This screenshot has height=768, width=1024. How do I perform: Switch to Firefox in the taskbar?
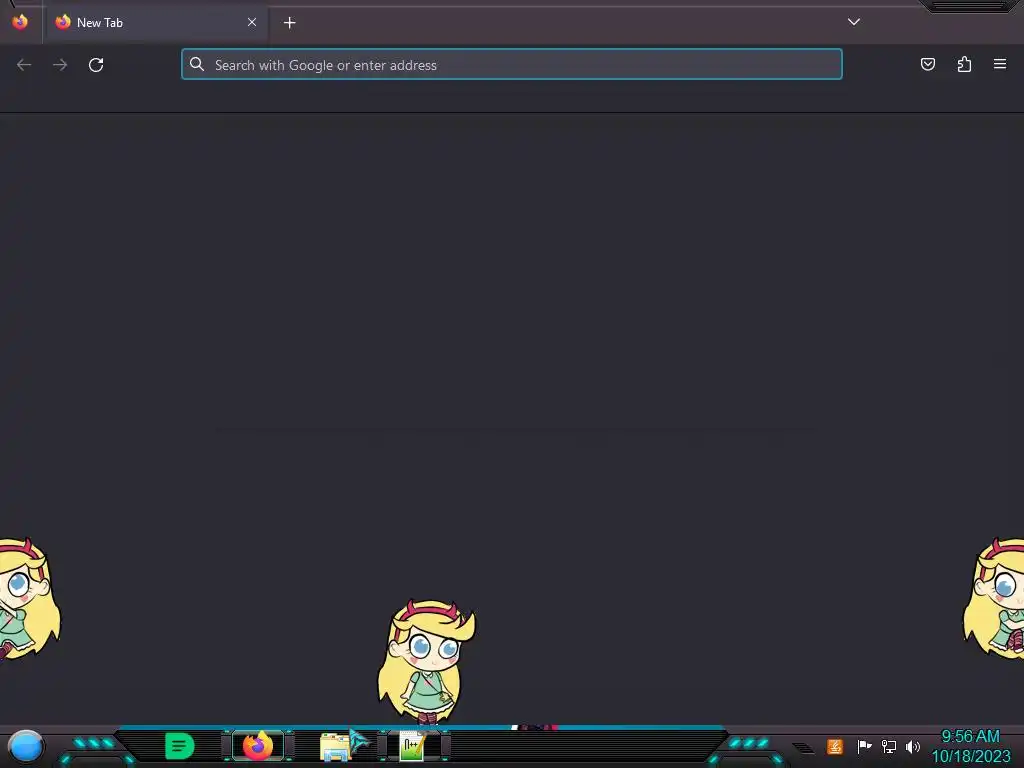point(257,746)
